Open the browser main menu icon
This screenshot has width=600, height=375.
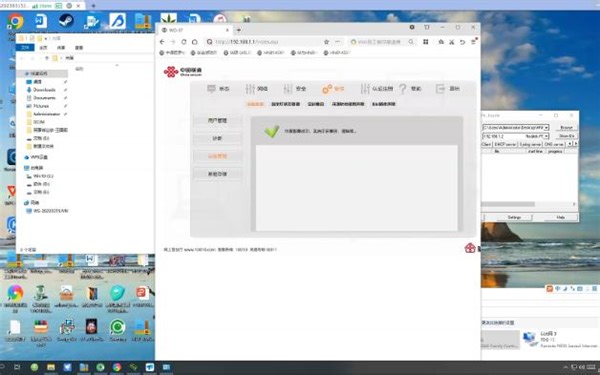473,42
